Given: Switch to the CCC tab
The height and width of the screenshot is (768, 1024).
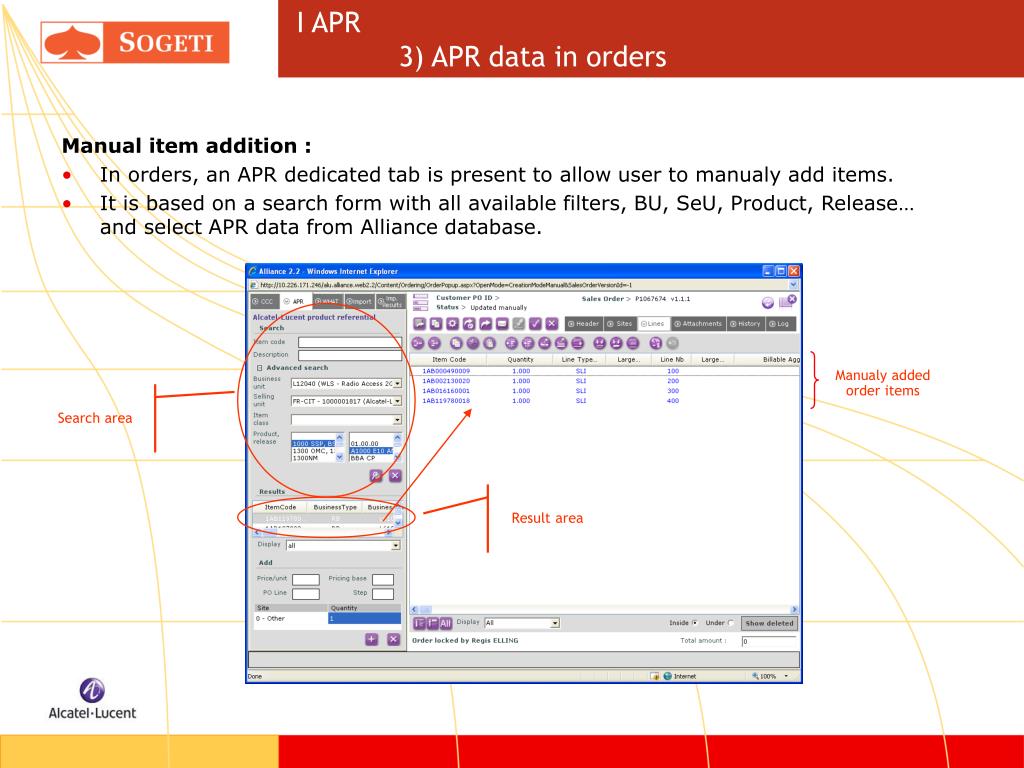Looking at the screenshot, I should pyautogui.click(x=264, y=301).
